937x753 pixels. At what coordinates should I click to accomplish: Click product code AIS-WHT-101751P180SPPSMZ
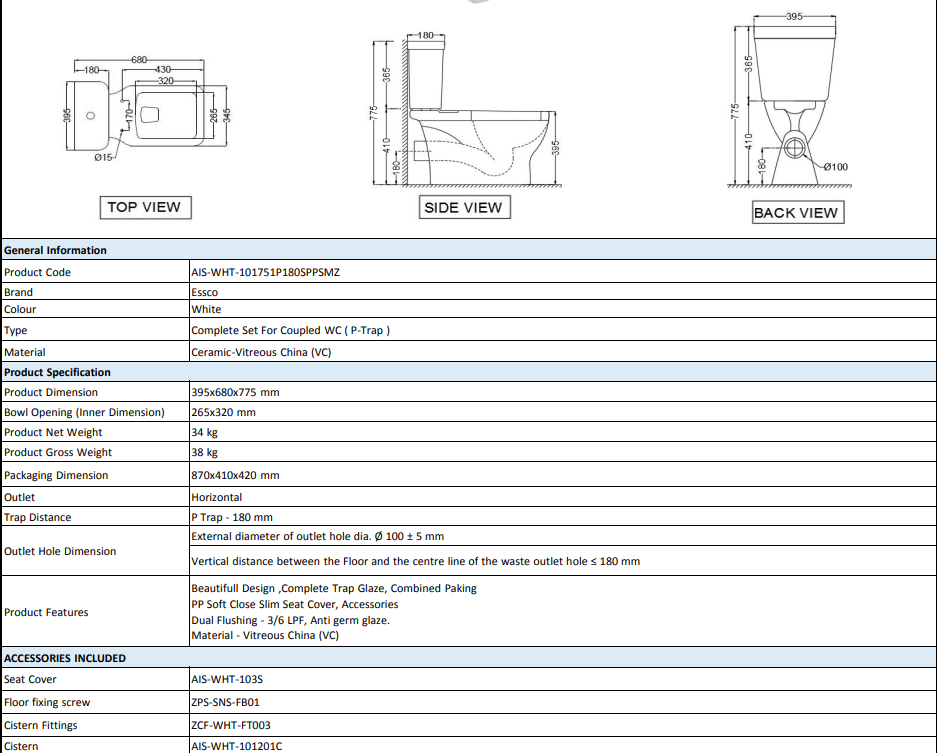[x=265, y=272]
